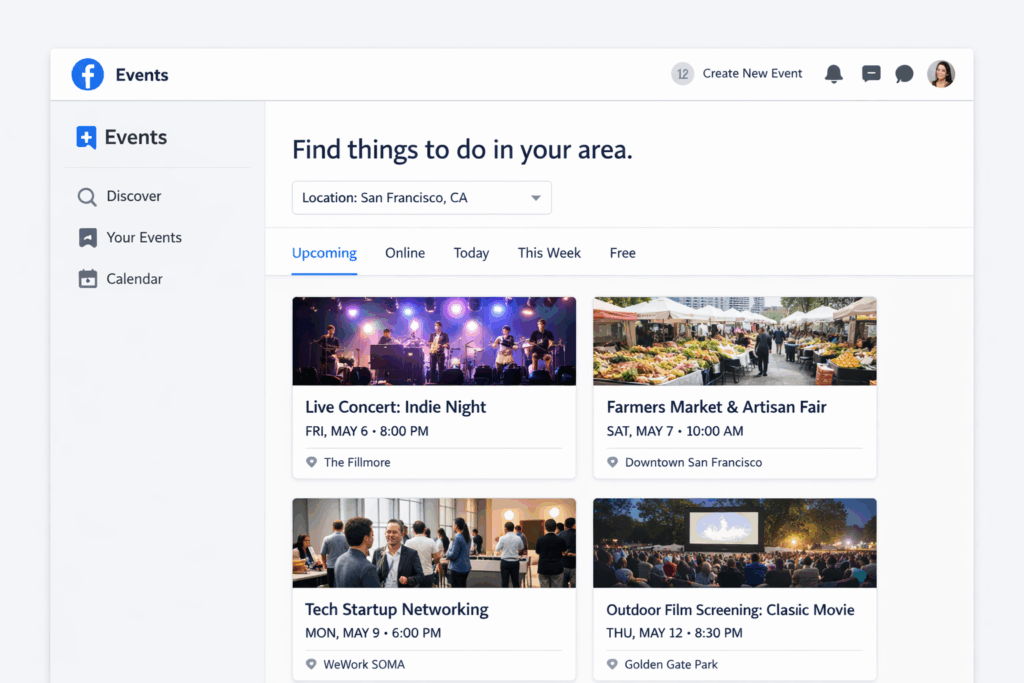Click your profile picture avatar
Image resolution: width=1024 pixels, height=683 pixels.
point(941,73)
